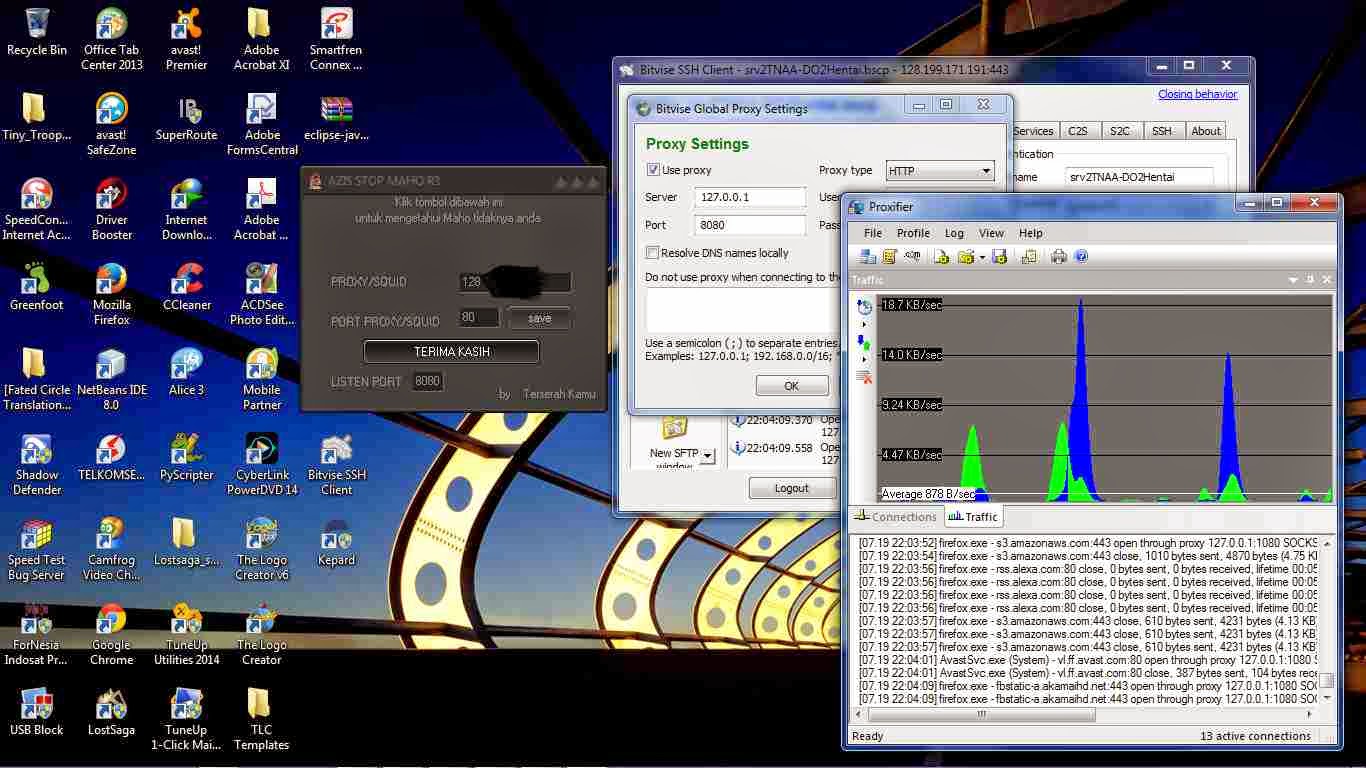The height and width of the screenshot is (768, 1366).
Task: Select the Bitvise SSH Client desktop icon
Action: pos(337,465)
